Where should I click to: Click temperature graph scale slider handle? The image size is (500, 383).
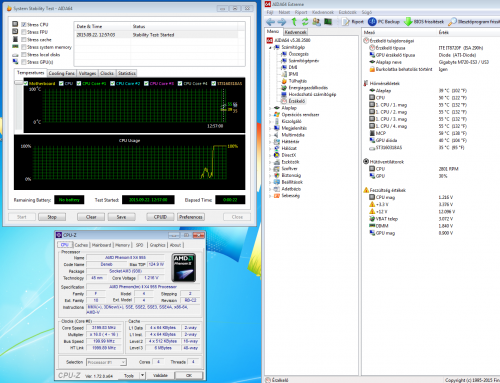18,83
